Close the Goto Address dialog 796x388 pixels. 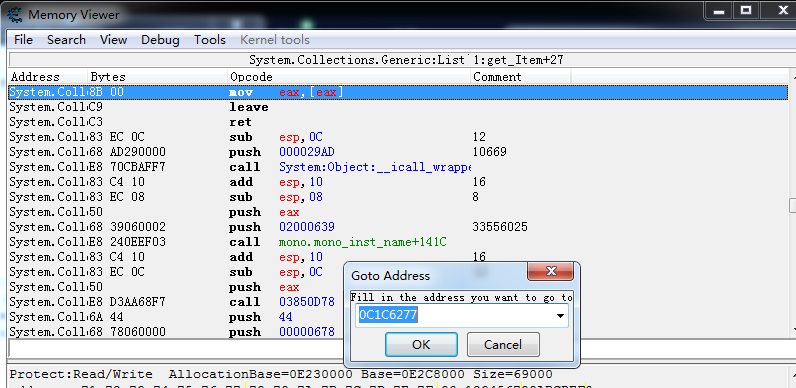pyautogui.click(x=551, y=271)
